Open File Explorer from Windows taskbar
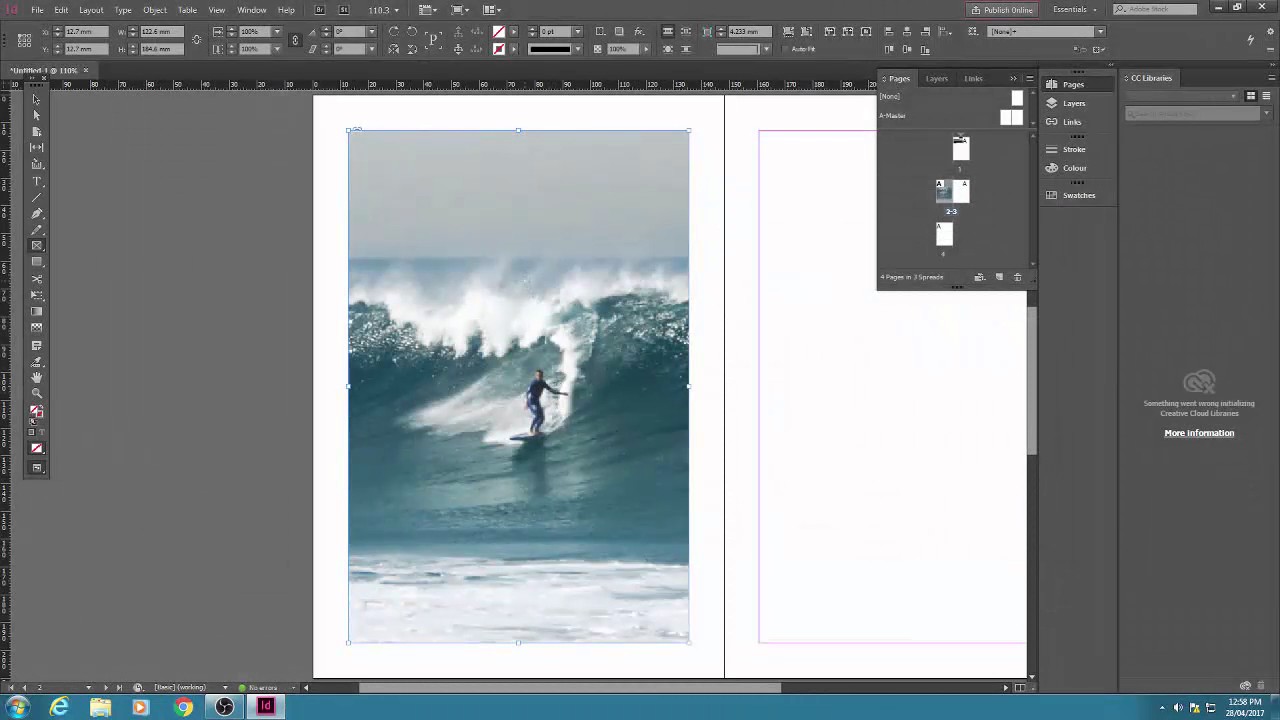The width and height of the screenshot is (1280, 720). click(101, 707)
